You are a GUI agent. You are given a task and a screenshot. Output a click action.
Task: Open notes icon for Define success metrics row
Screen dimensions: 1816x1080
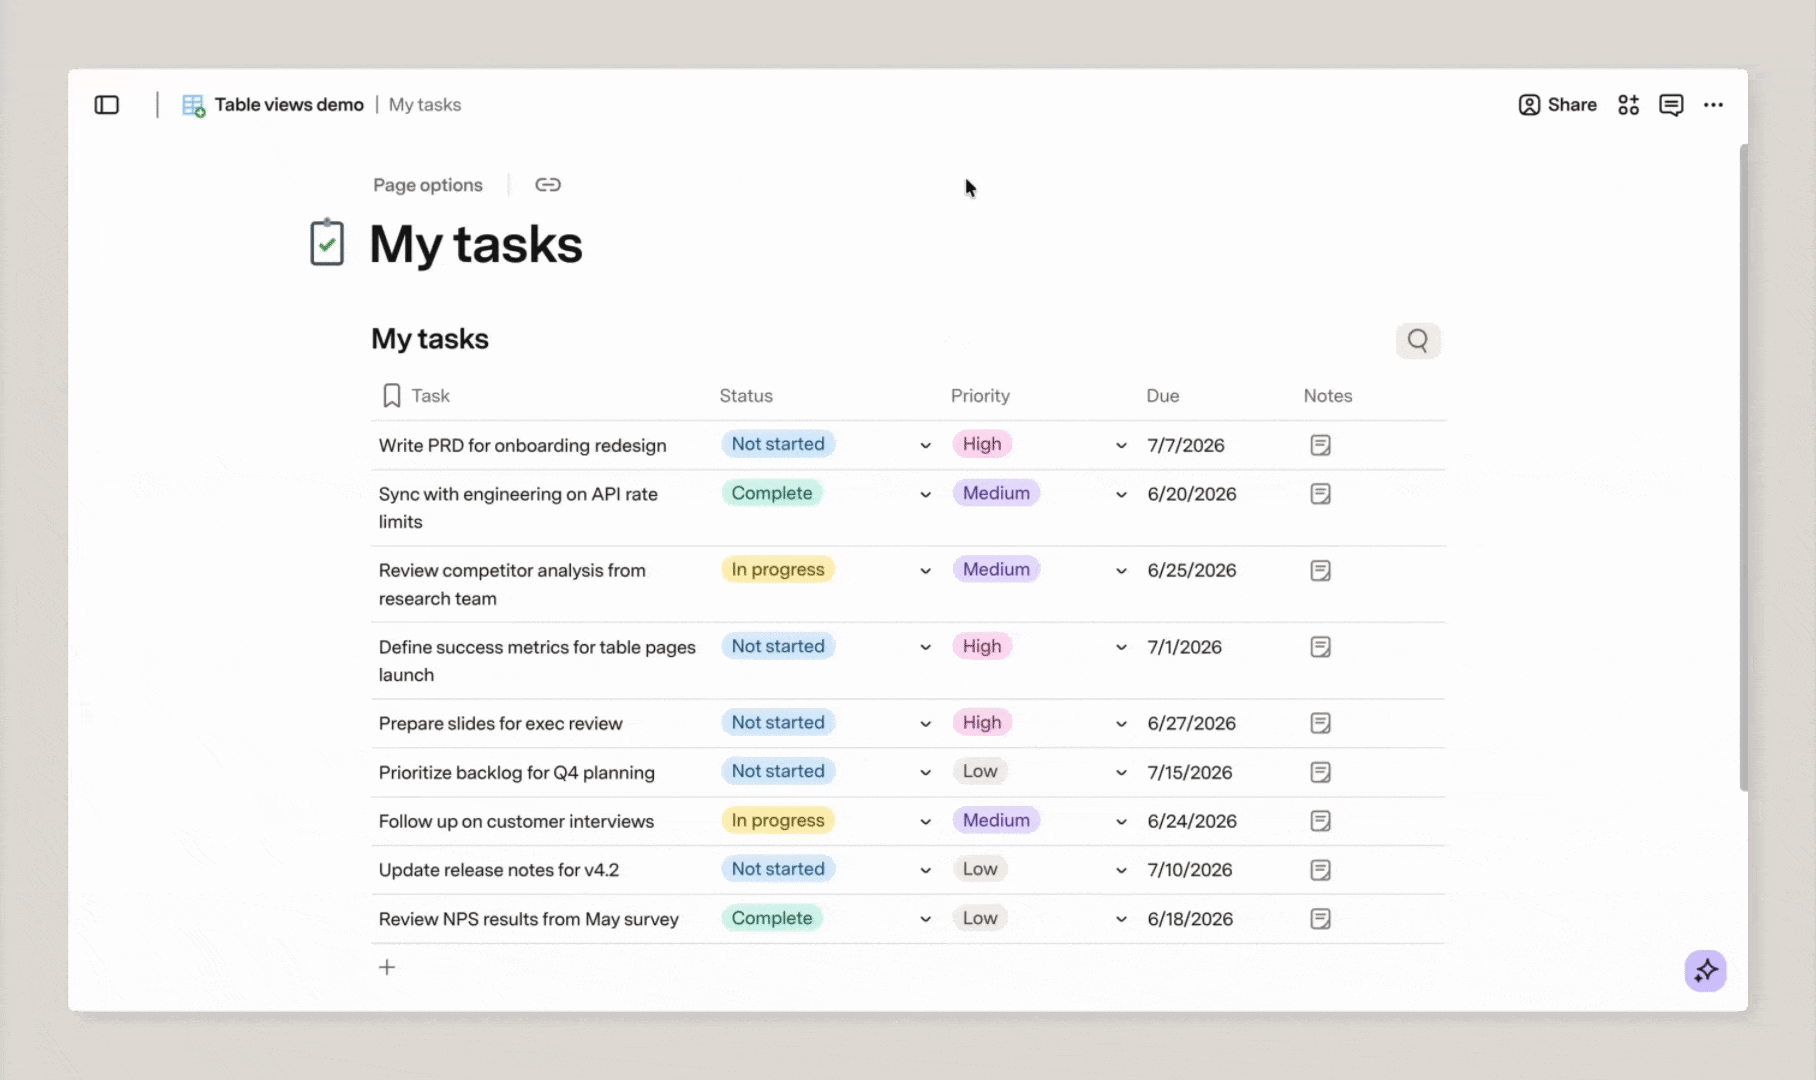coord(1320,647)
